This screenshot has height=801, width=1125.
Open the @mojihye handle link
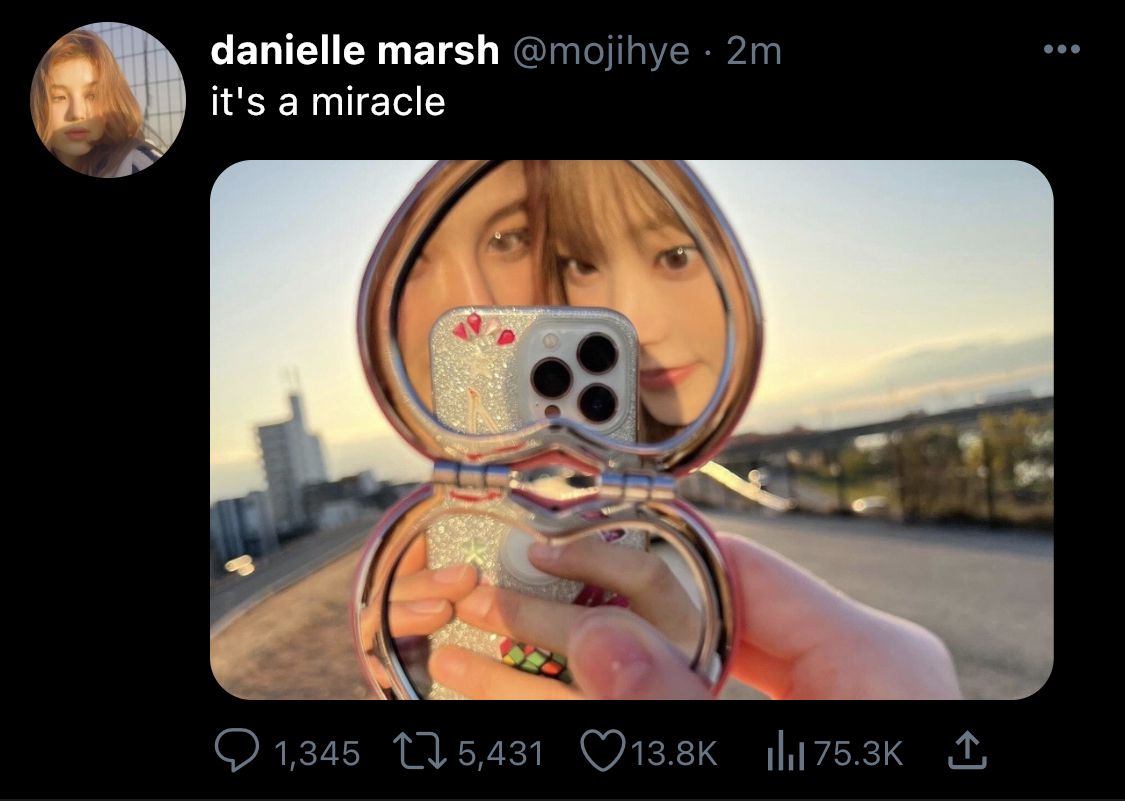point(600,52)
